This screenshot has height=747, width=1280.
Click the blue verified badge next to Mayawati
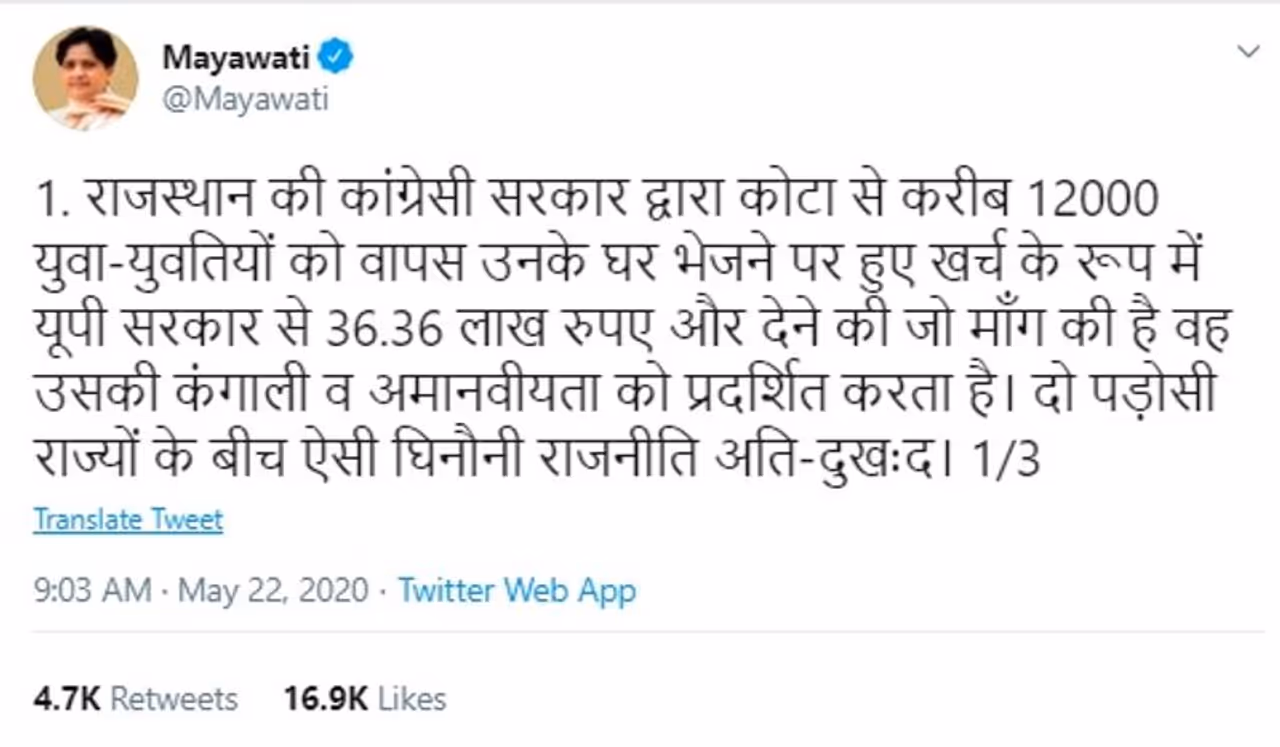(336, 59)
